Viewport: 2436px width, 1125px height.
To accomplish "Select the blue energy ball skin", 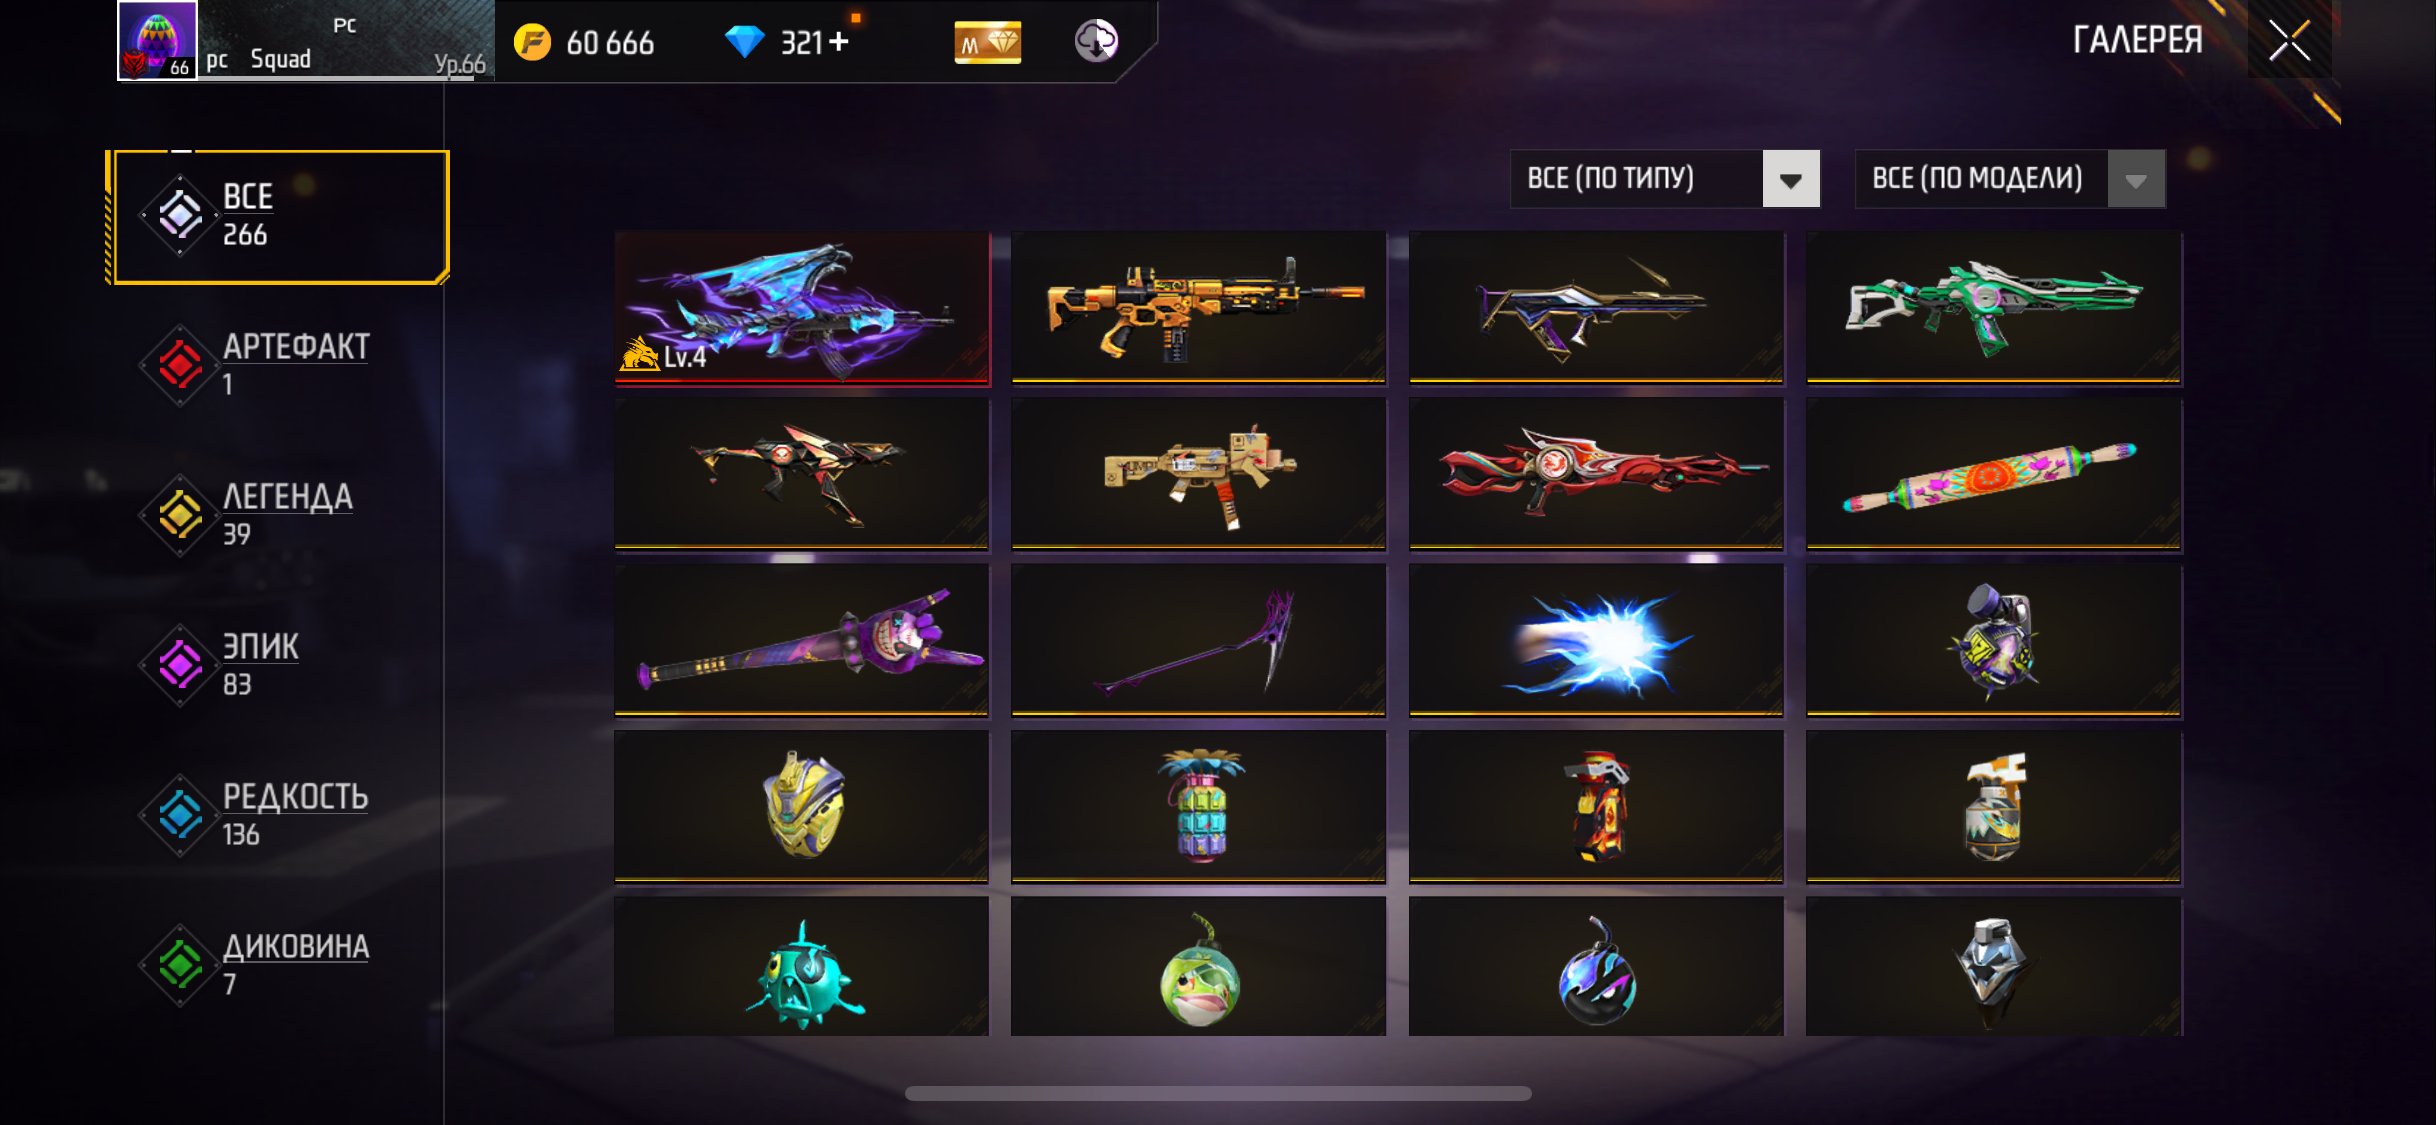I will coord(1596,640).
